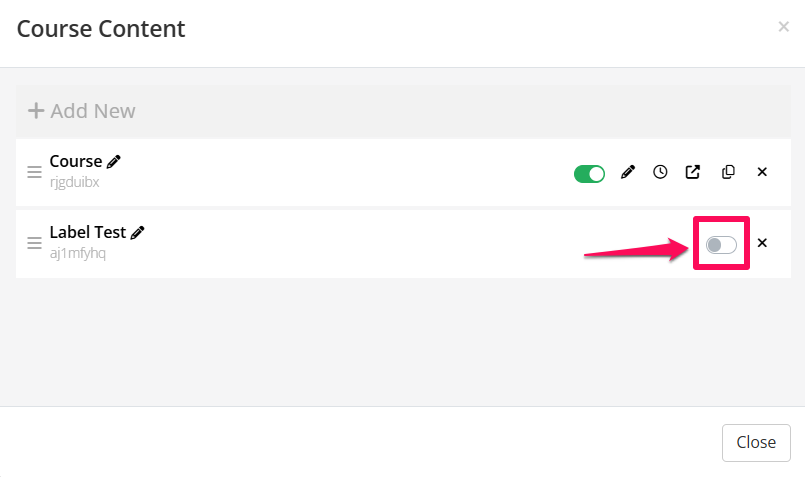Duplicate the Course item with copy icon
This screenshot has height=477, width=805.
(x=728, y=172)
